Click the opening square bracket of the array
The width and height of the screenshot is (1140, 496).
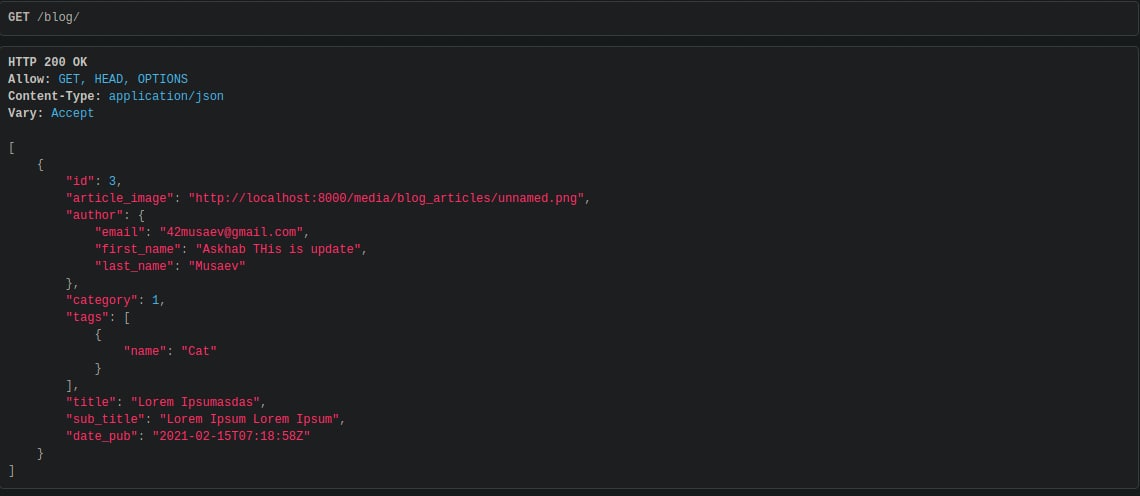pos(12,148)
